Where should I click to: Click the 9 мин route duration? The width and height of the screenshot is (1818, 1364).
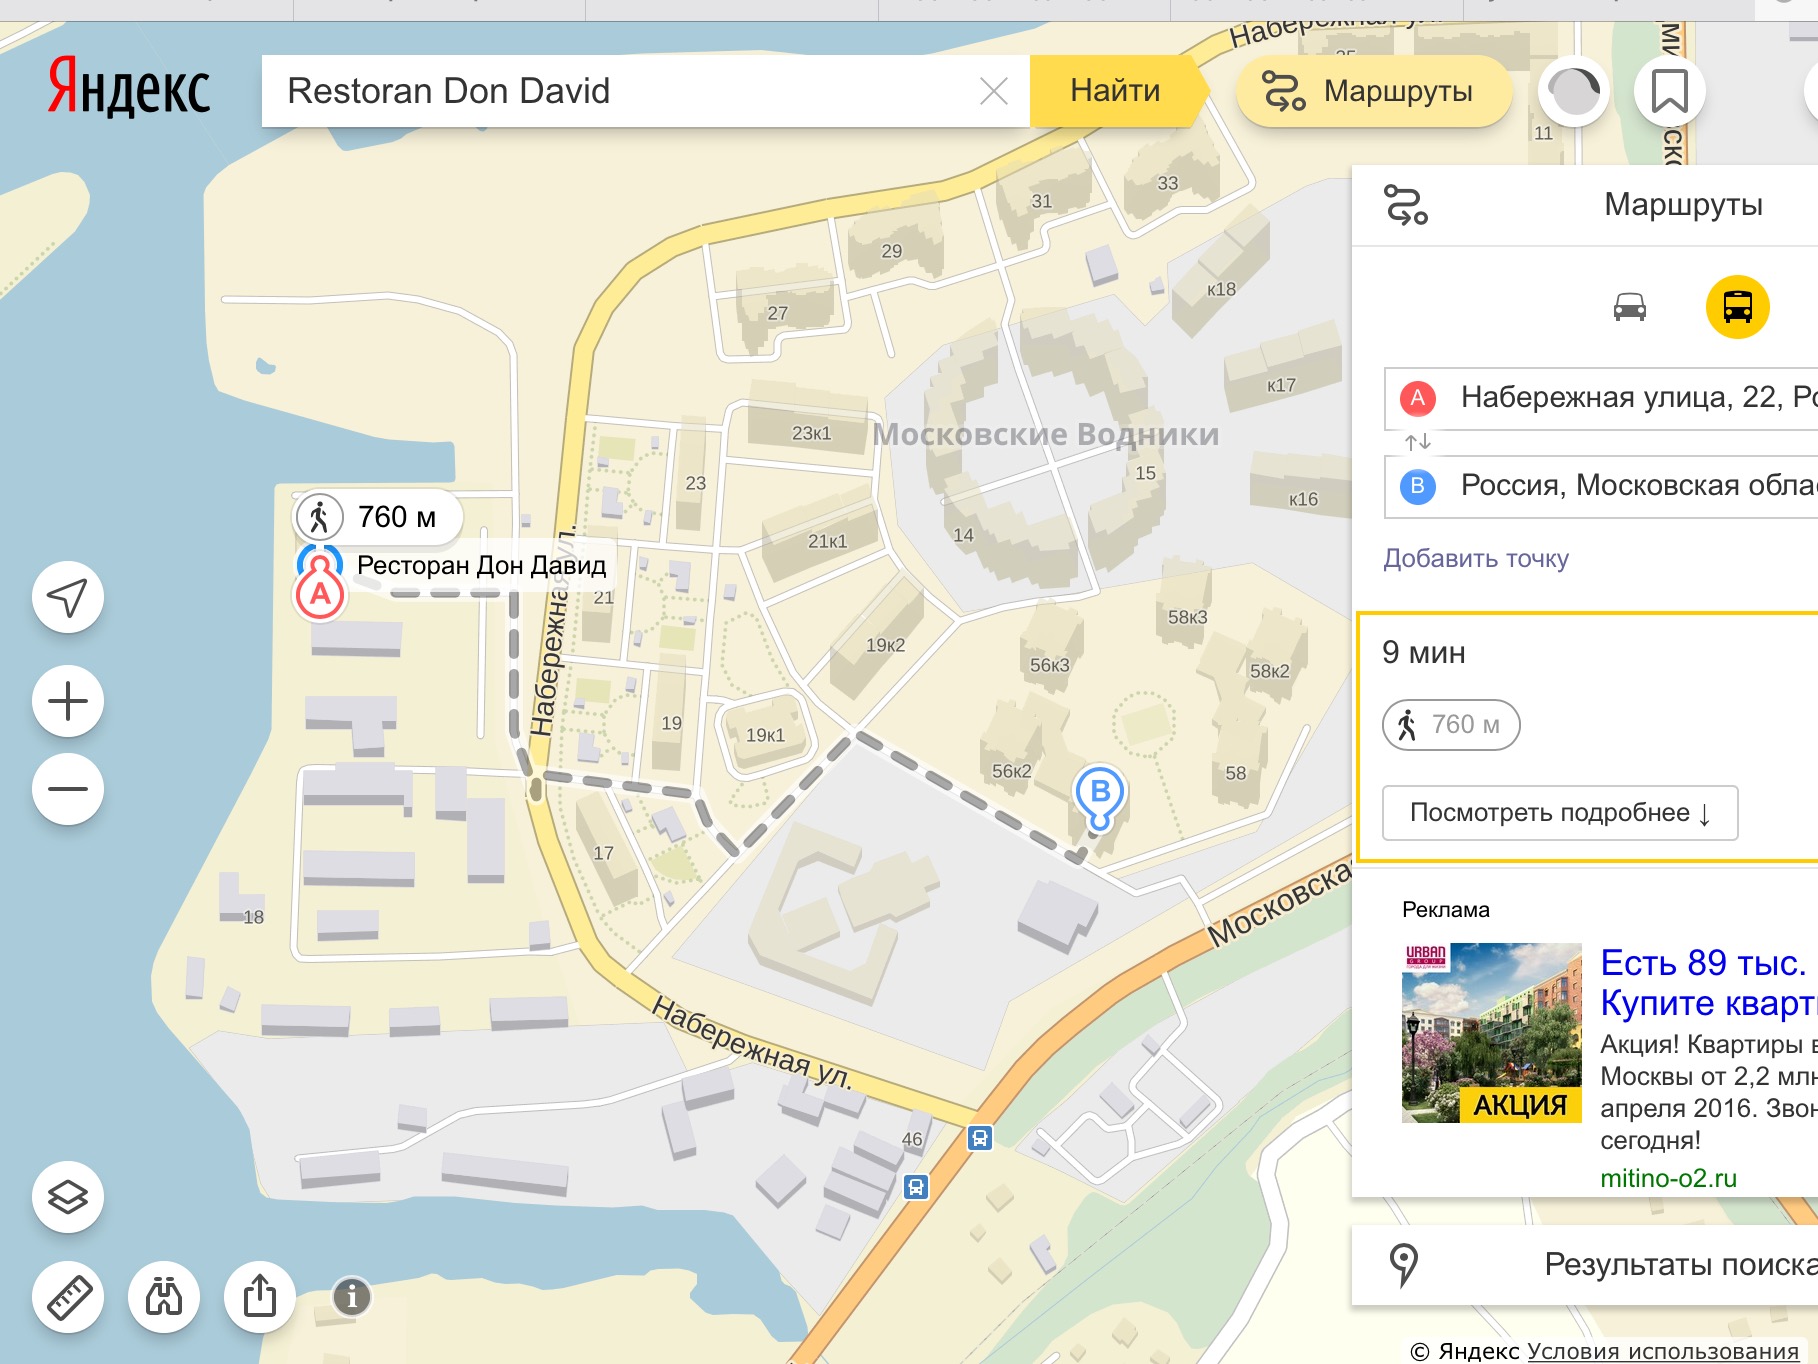tap(1424, 653)
